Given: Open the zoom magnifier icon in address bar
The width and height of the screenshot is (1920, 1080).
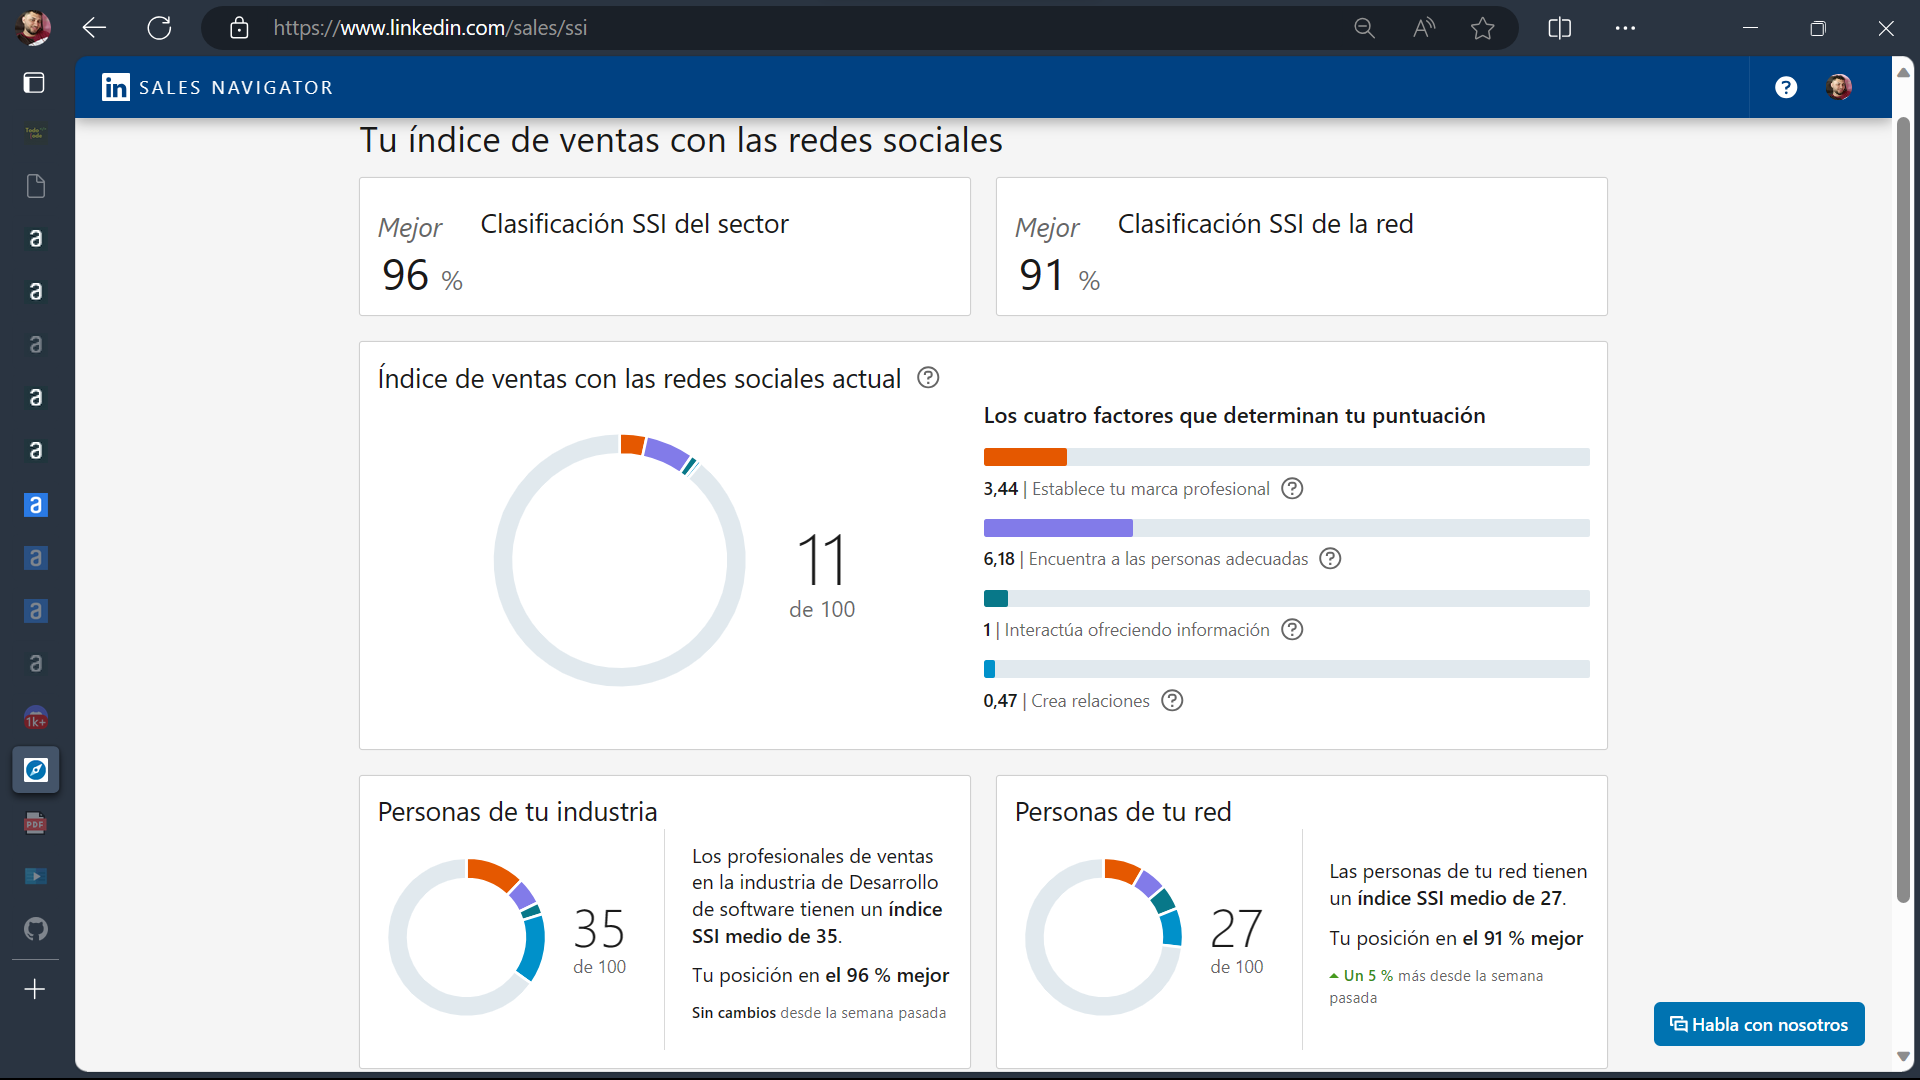Looking at the screenshot, I should pos(1364,28).
